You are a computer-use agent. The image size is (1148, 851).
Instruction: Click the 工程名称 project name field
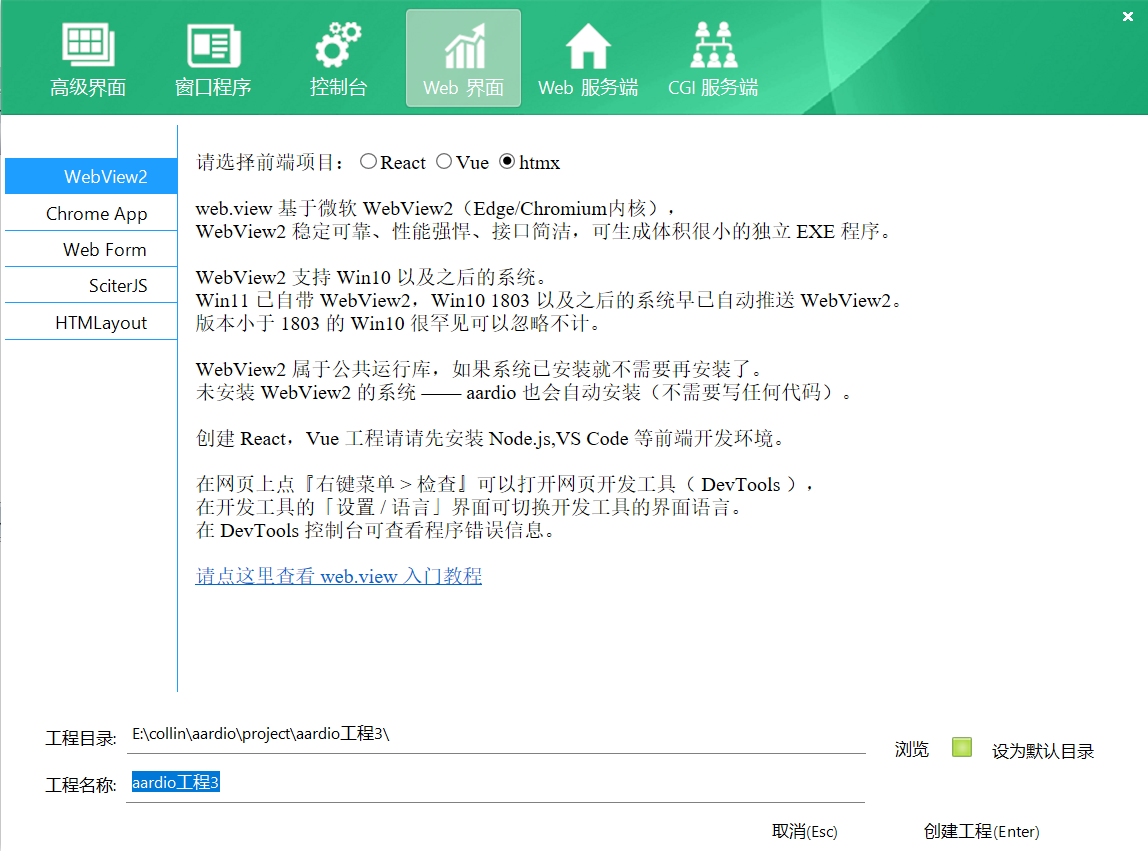click(496, 783)
